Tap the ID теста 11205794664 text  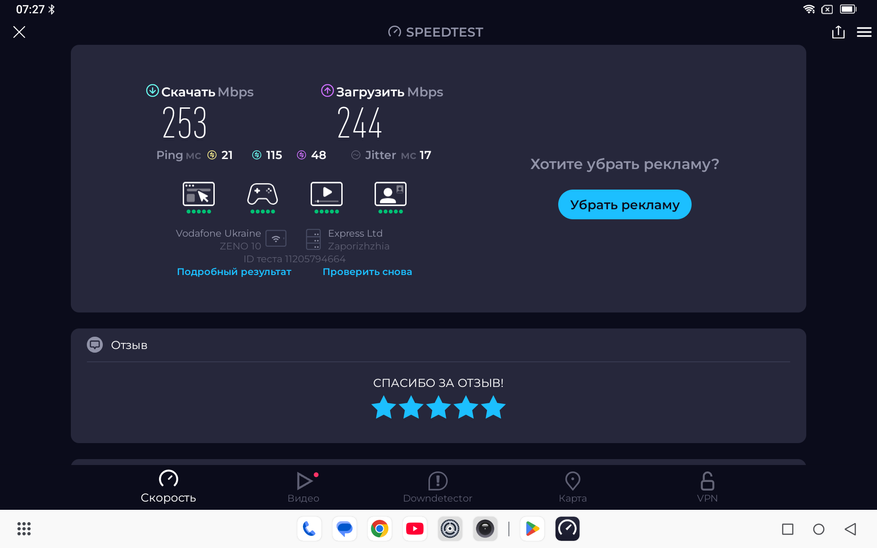click(x=294, y=259)
